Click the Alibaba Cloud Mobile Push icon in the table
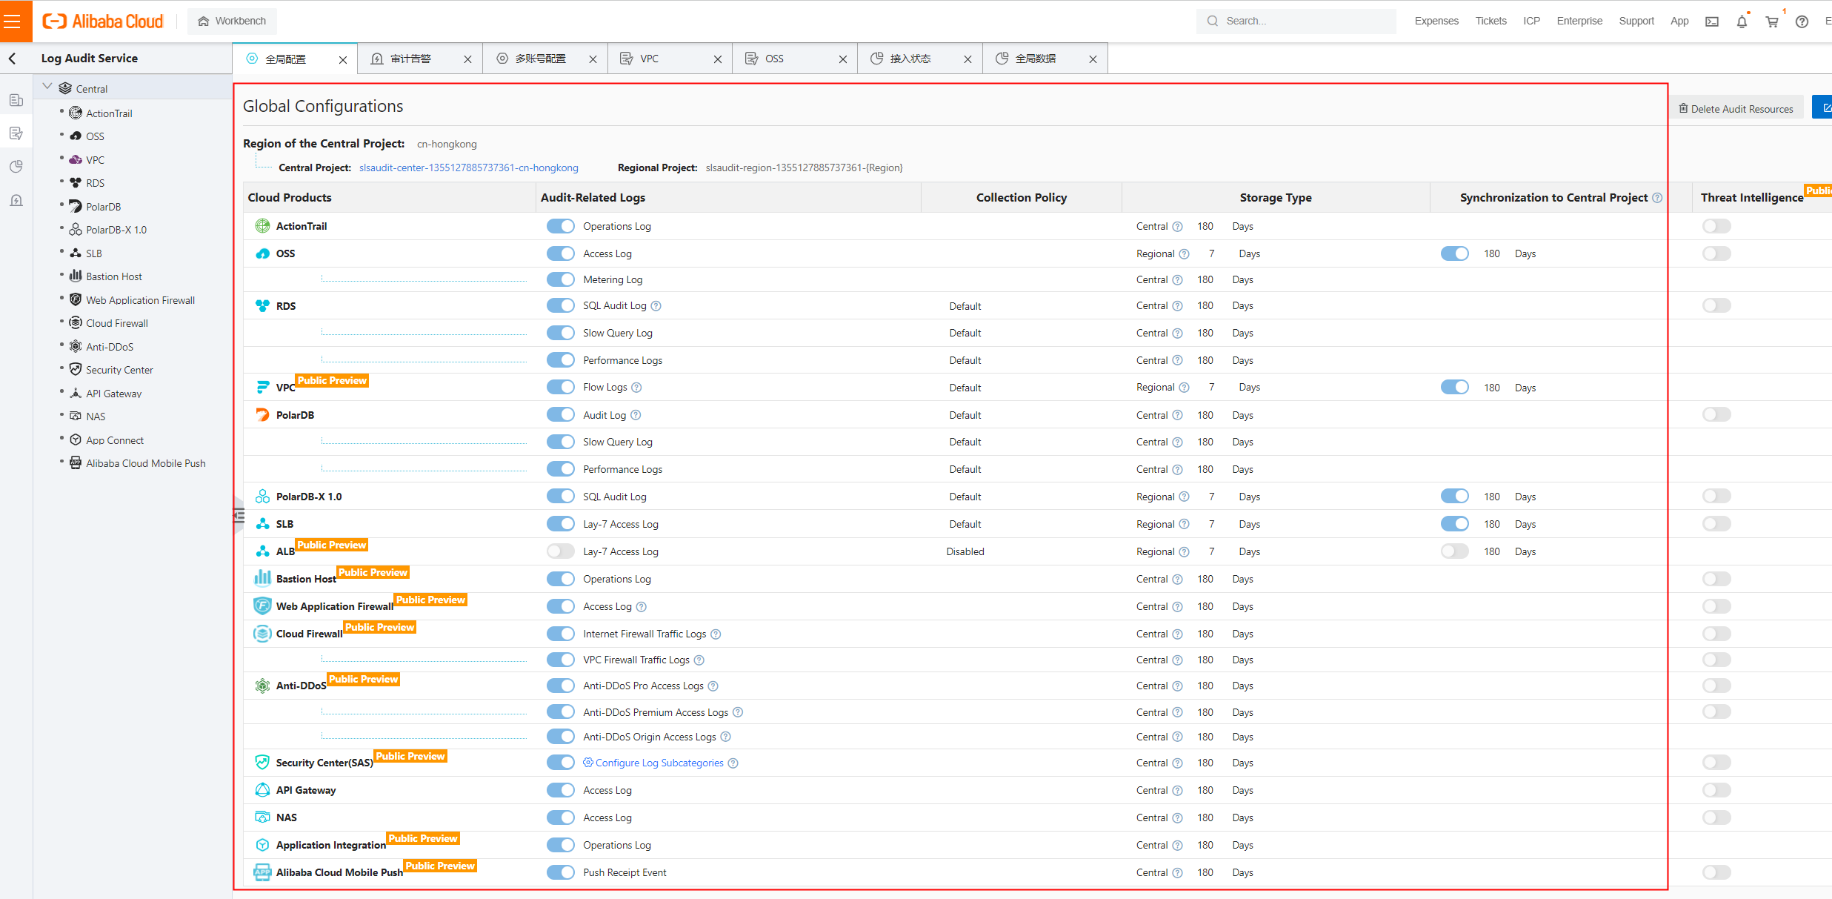 [x=262, y=872]
